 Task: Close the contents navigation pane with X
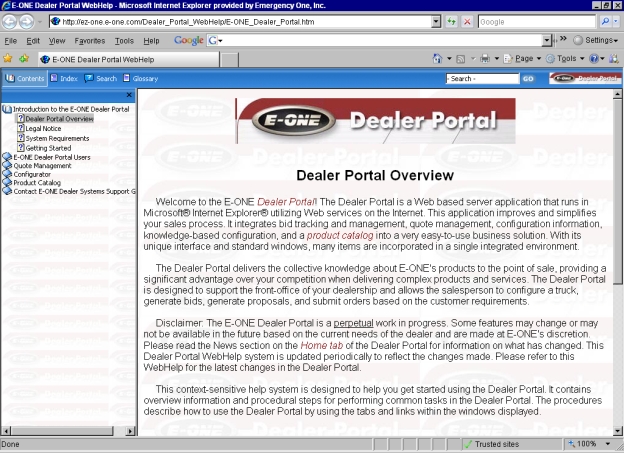coord(129,95)
